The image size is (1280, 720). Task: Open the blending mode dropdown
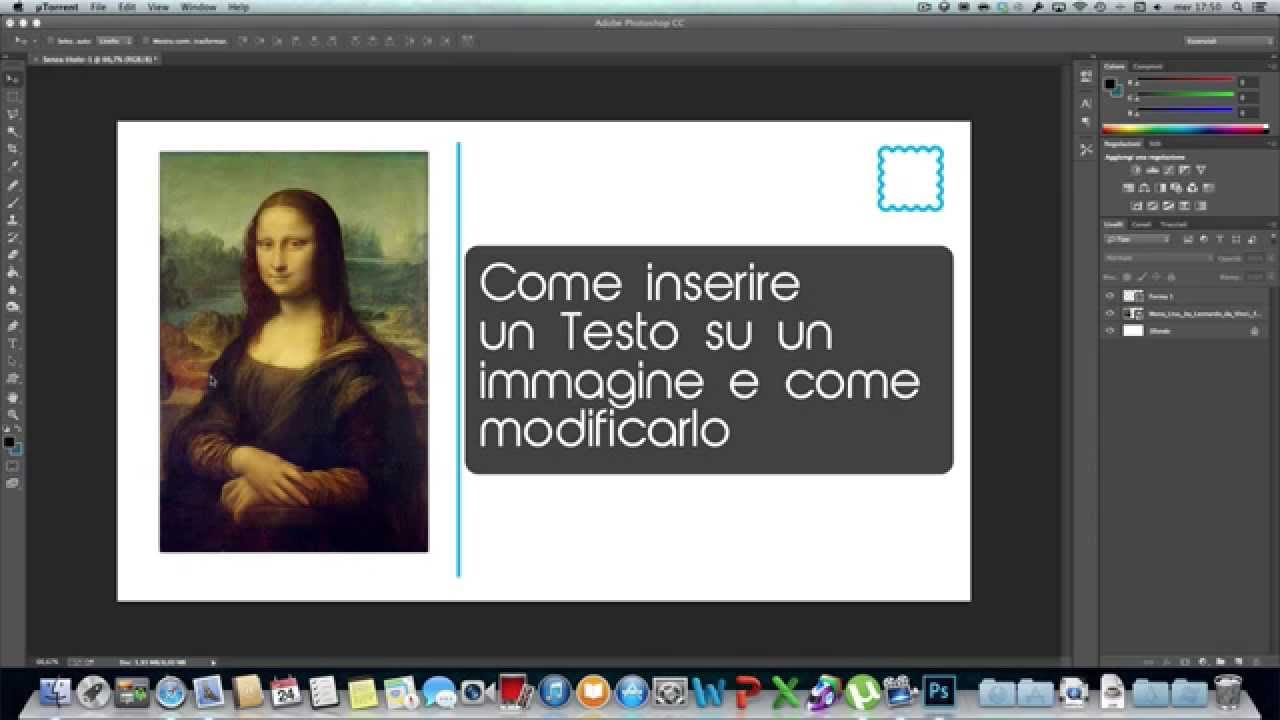point(1158,258)
